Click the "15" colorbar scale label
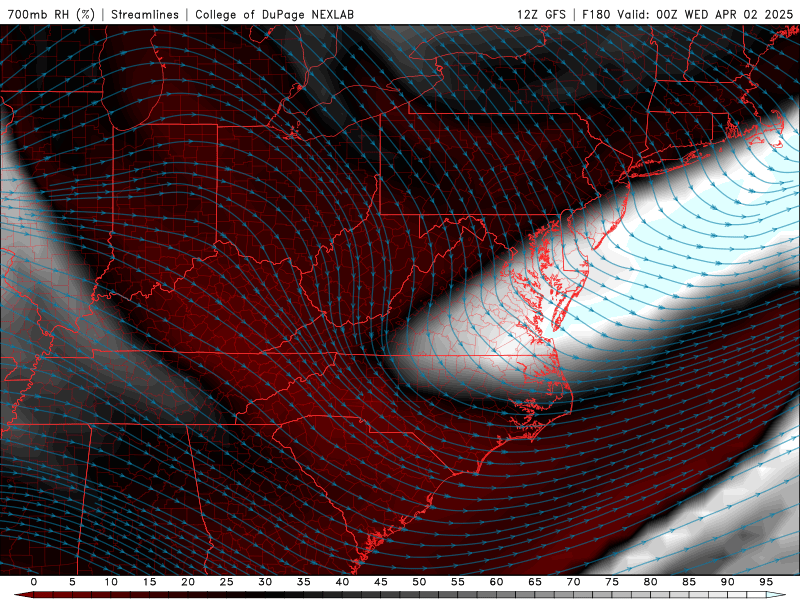Viewport: 800px width, 600px height. [x=149, y=582]
